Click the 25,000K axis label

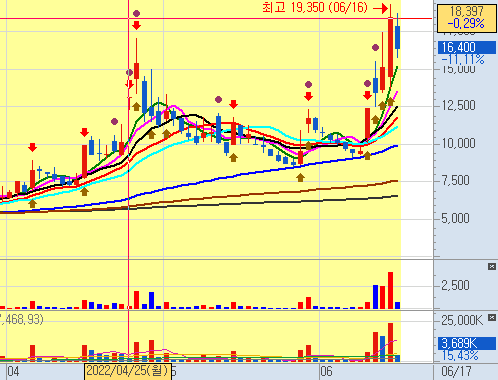462,321
